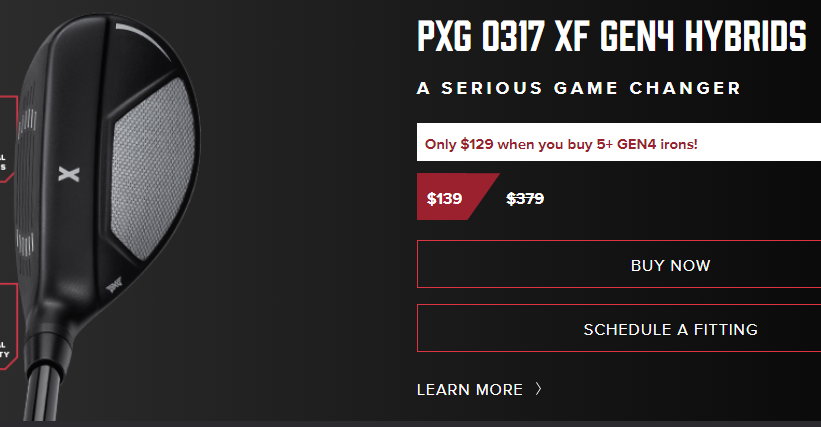Viewport: 821px width, 427px height.
Task: Click the PXG 0317 XF GEN4 Hybrids heading
Action: pos(611,37)
